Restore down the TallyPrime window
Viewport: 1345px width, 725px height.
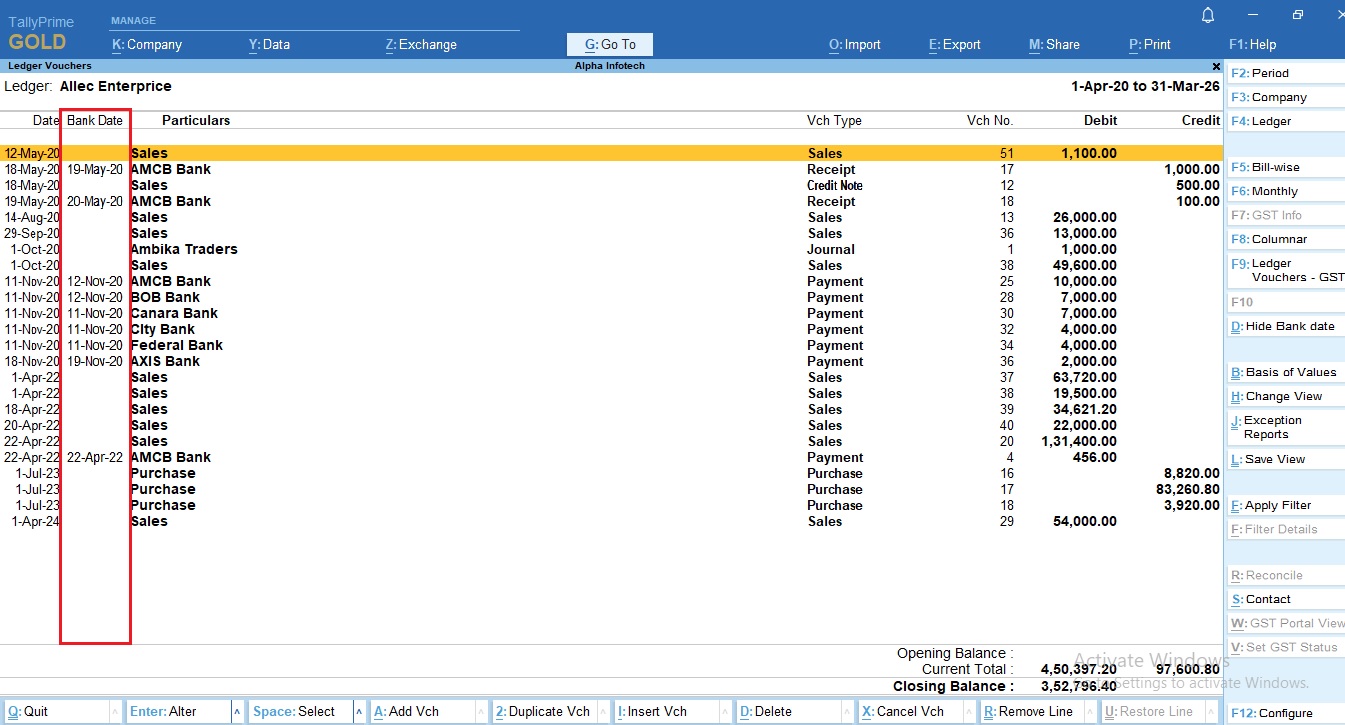1297,15
